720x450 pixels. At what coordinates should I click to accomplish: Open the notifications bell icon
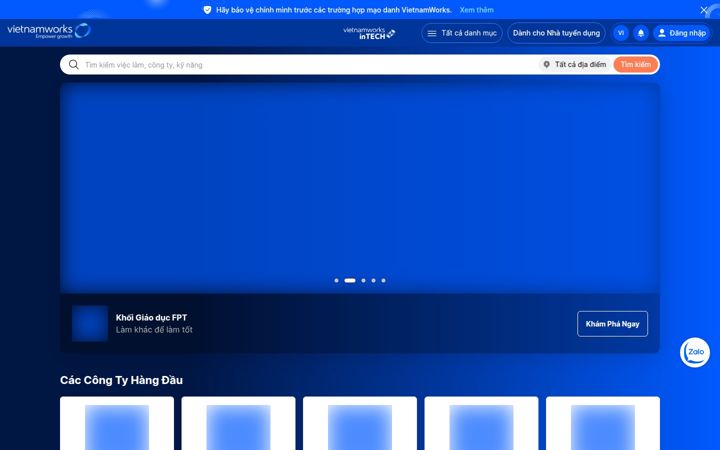pyautogui.click(x=641, y=33)
